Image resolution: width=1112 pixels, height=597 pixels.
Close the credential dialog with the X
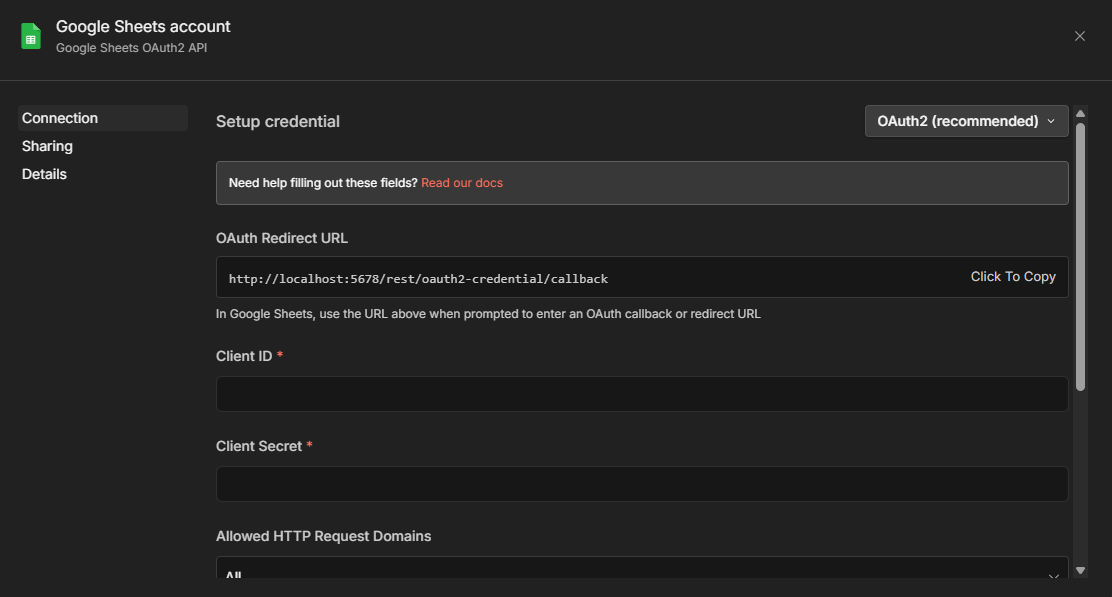pyautogui.click(x=1079, y=36)
